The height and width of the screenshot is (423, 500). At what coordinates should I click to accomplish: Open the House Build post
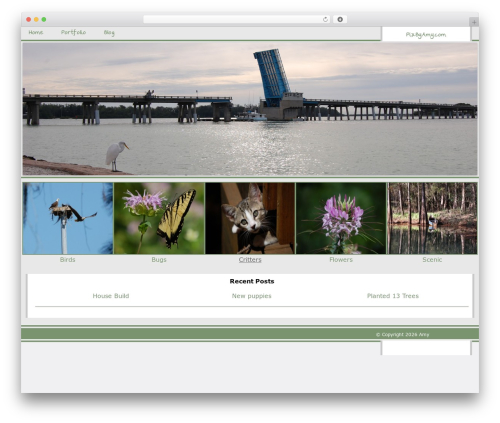click(x=111, y=296)
